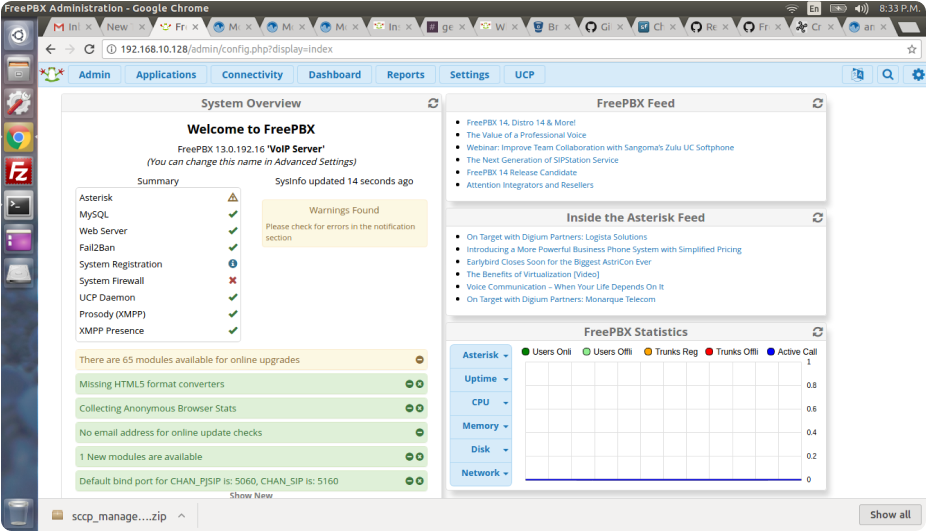Expand the Asterisk statistics dropdown

pos(485,355)
